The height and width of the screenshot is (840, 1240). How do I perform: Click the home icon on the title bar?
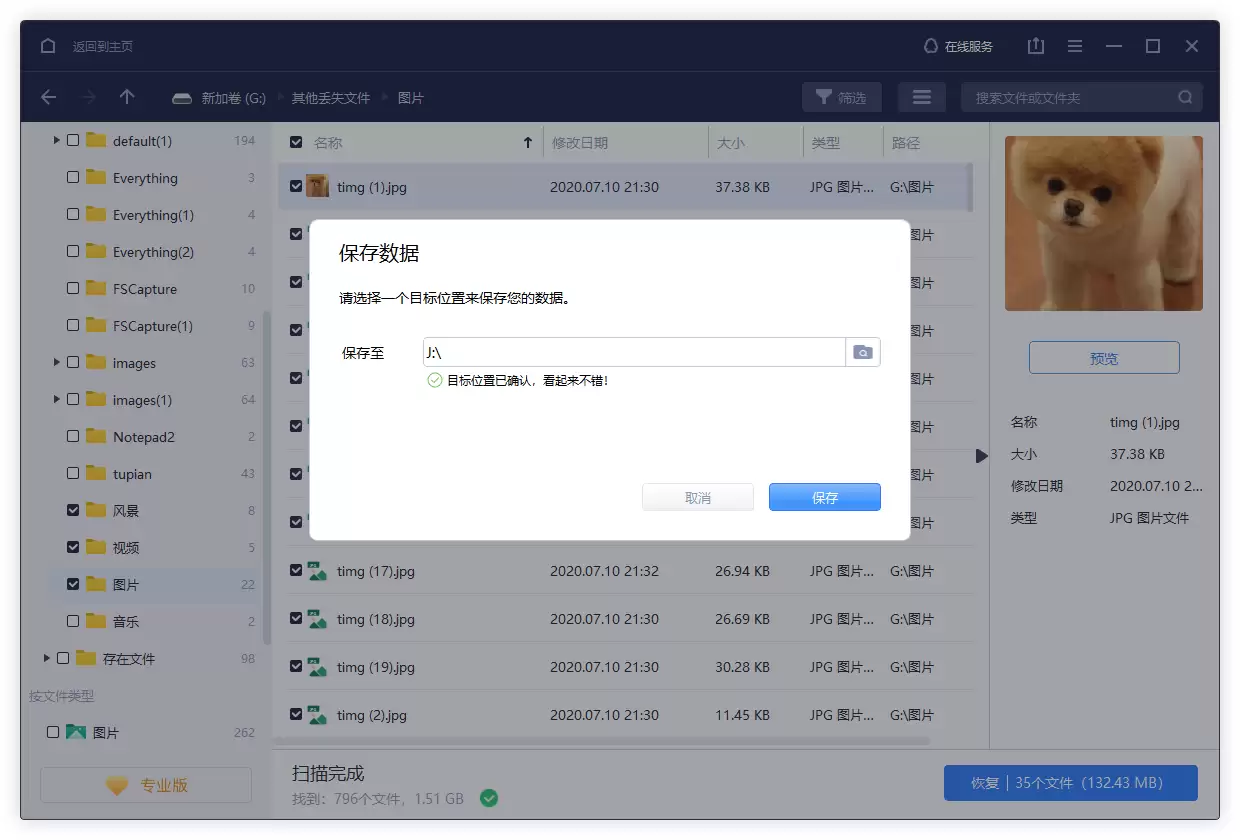coord(47,46)
